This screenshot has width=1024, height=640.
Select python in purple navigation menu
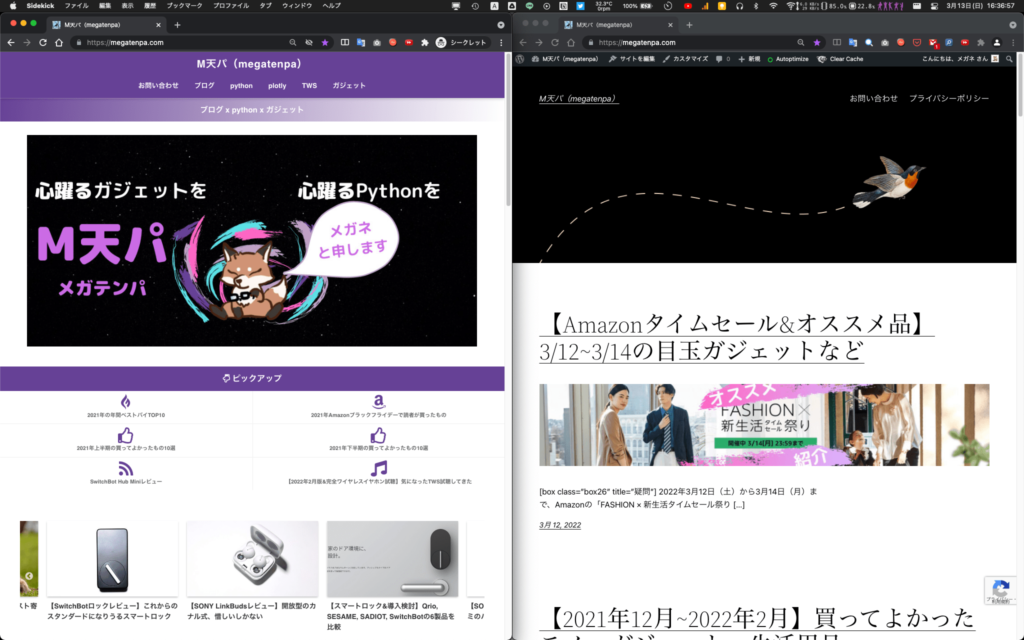click(241, 86)
